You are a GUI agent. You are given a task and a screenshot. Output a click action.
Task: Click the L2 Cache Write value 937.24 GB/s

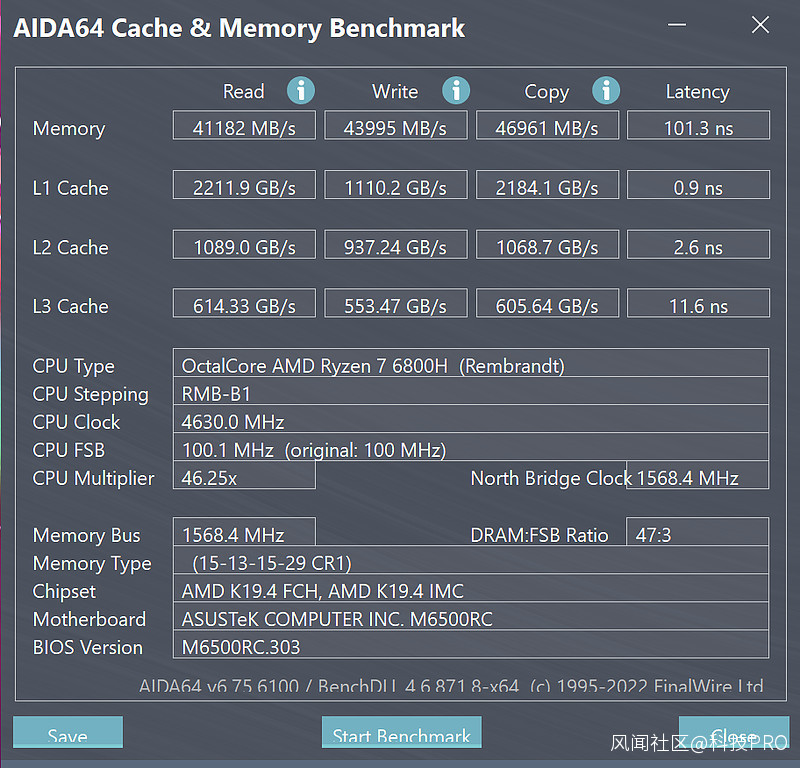point(395,246)
